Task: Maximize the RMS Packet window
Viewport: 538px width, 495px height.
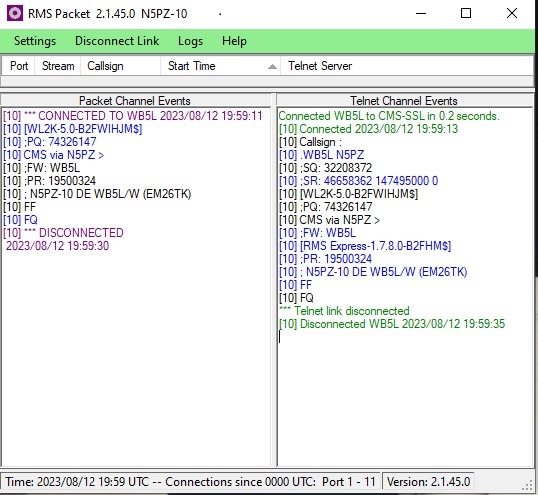Action: (x=466, y=14)
